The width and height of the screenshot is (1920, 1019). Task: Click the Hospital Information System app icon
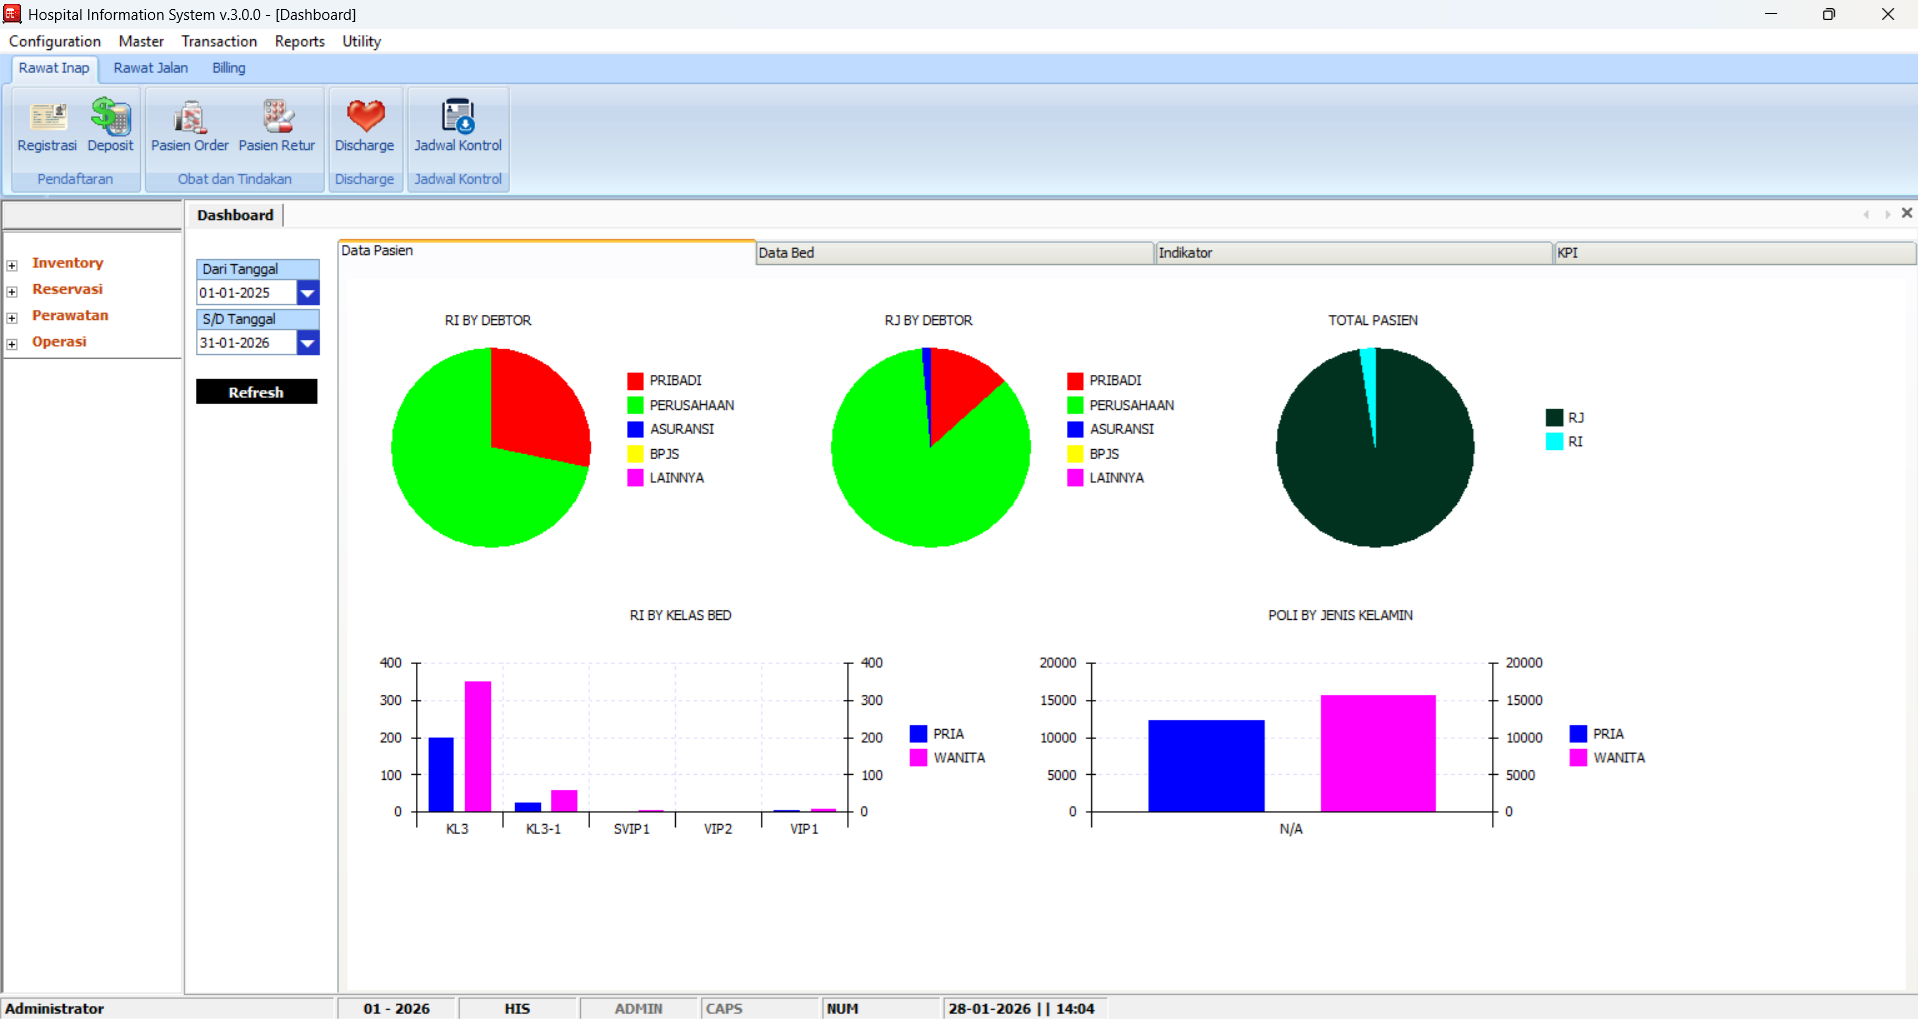pyautogui.click(x=12, y=14)
